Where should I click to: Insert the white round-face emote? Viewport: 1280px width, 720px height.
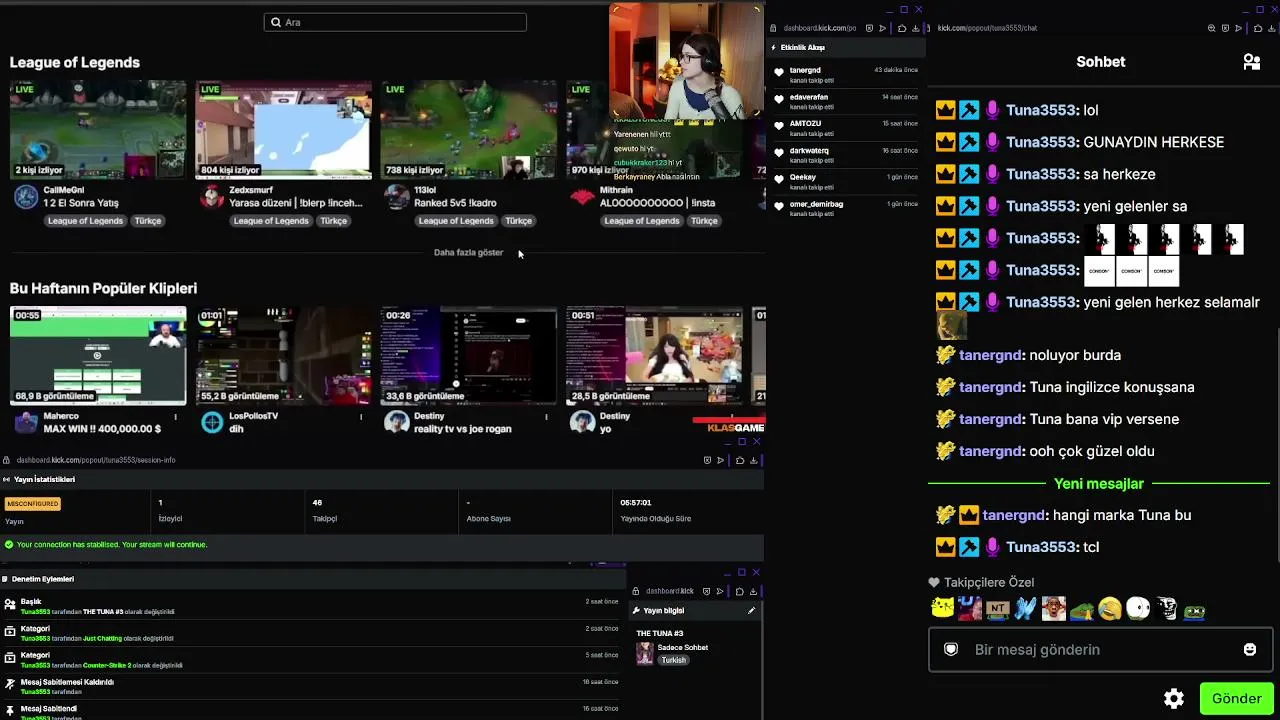click(x=1138, y=608)
